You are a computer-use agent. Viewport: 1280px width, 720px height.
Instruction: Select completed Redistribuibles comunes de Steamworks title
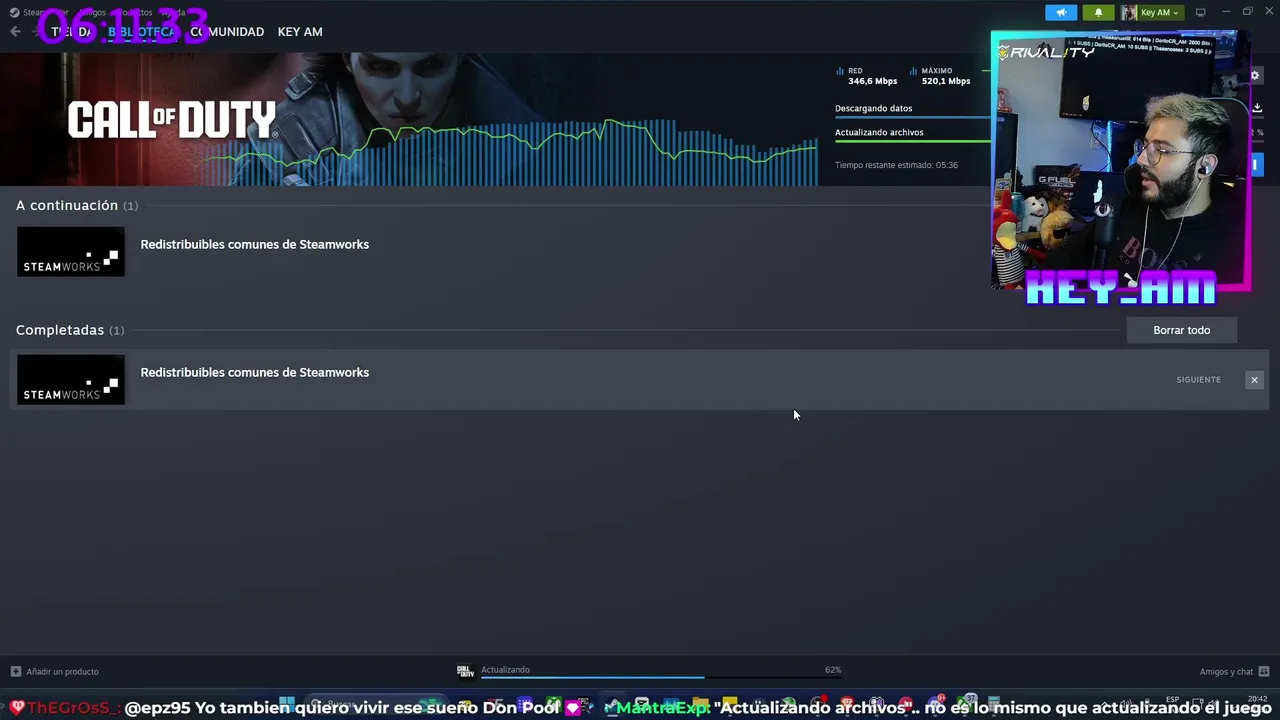pos(255,372)
